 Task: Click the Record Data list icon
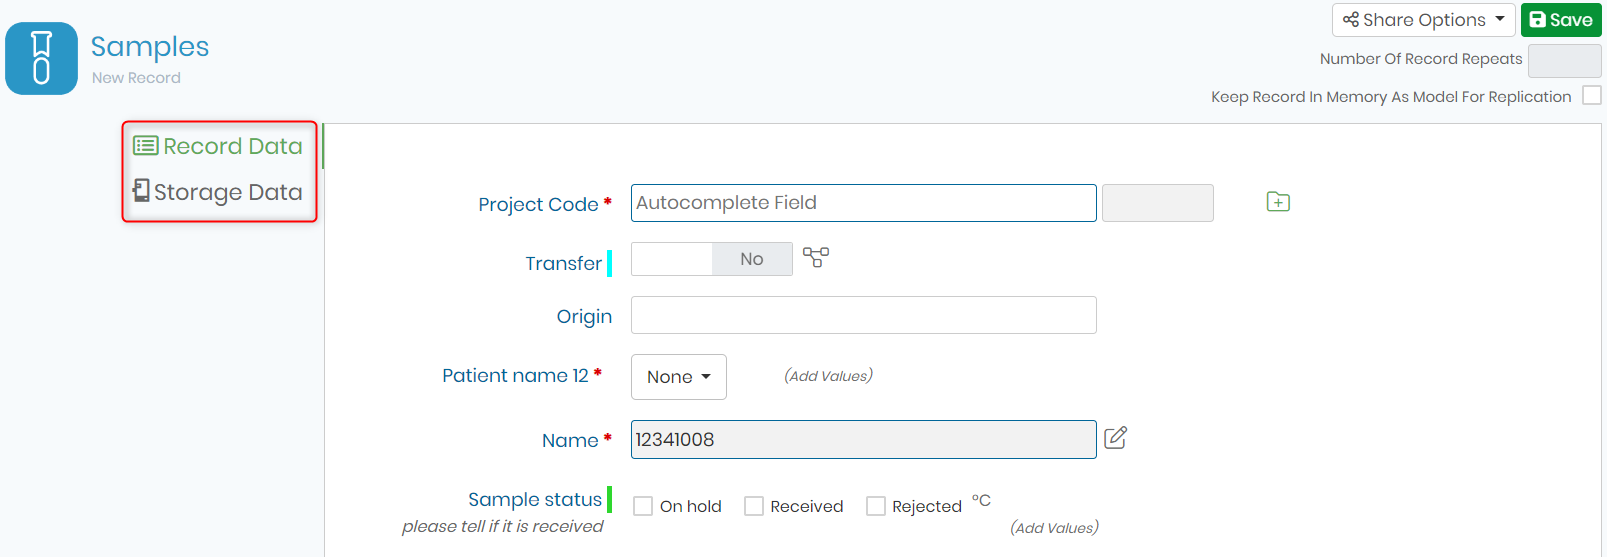[x=146, y=146]
